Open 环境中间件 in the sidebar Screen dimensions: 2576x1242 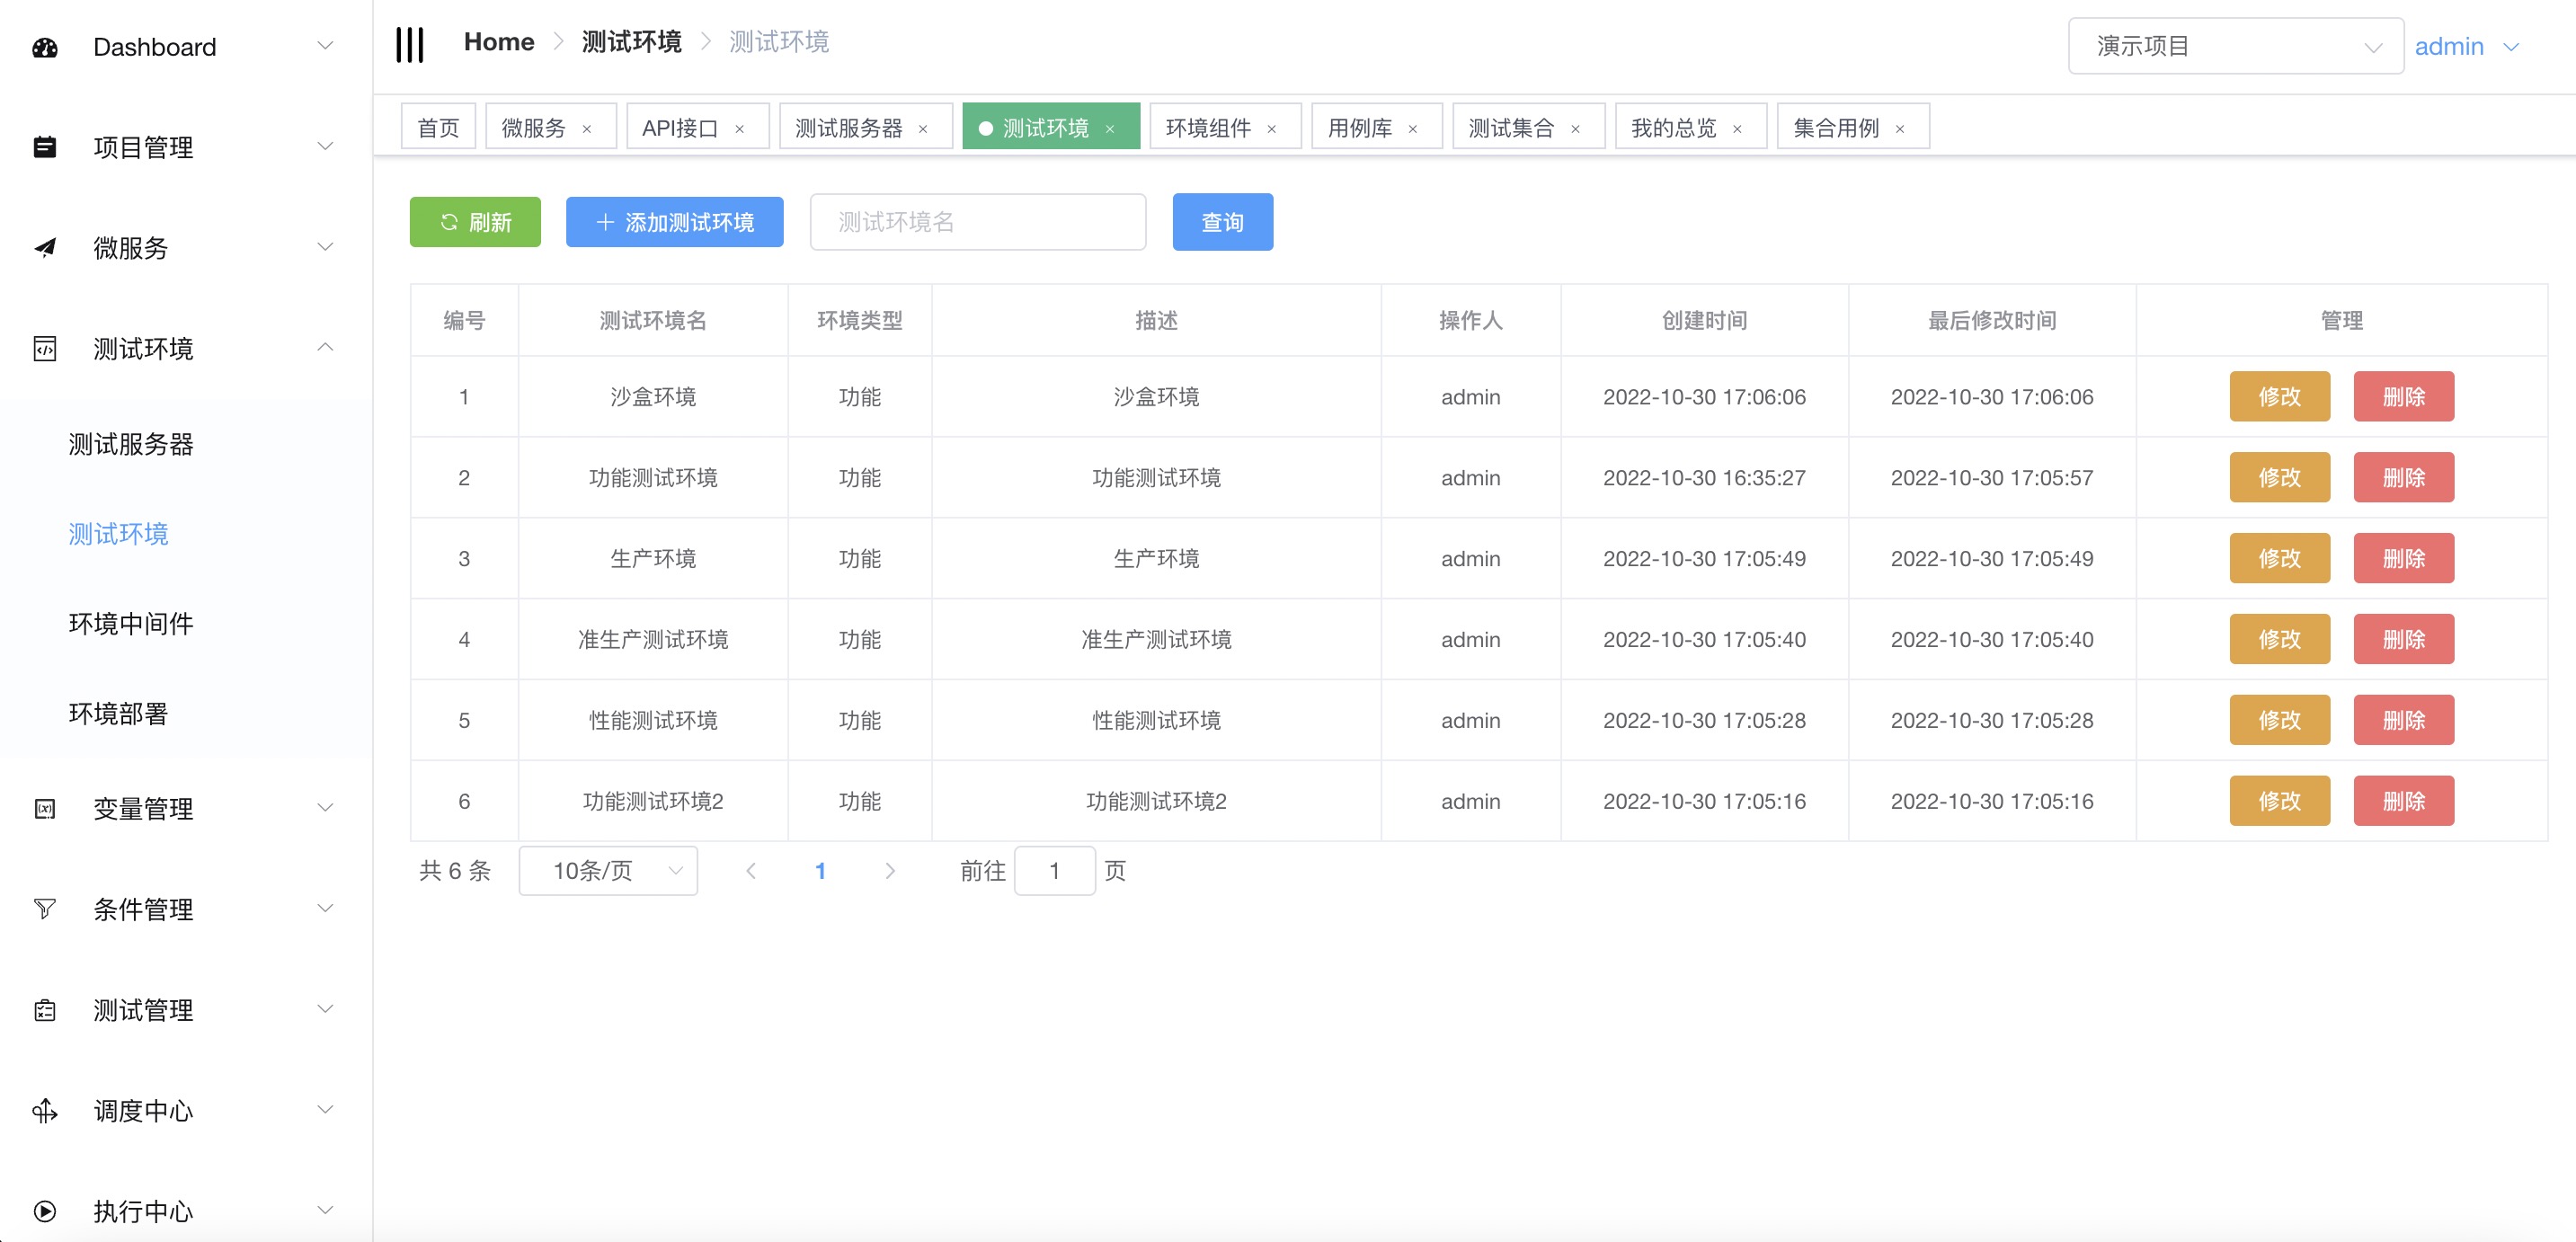131,624
